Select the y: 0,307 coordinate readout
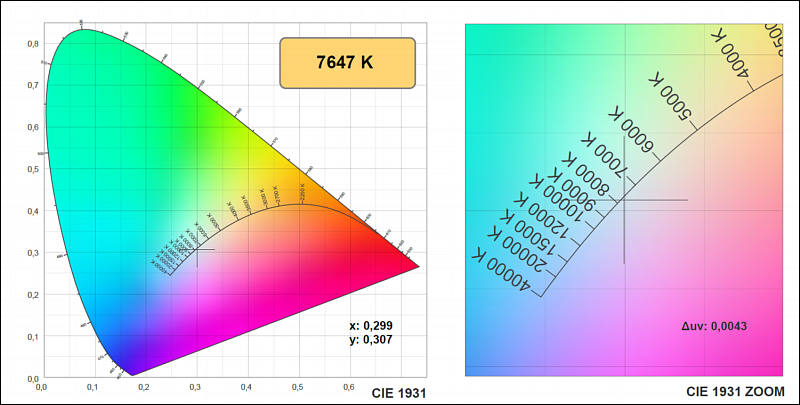 tap(371, 339)
